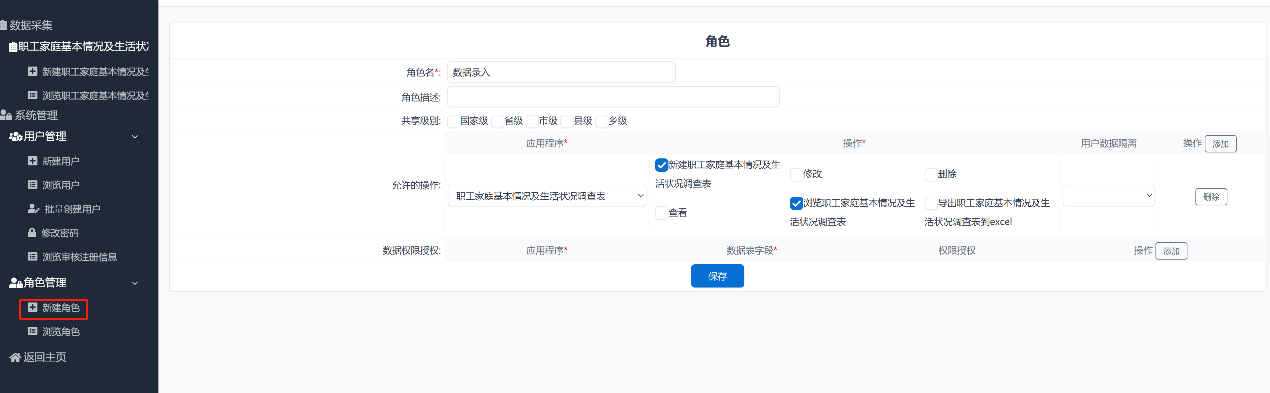Select 浏览角色 in sidebar

coord(60,332)
